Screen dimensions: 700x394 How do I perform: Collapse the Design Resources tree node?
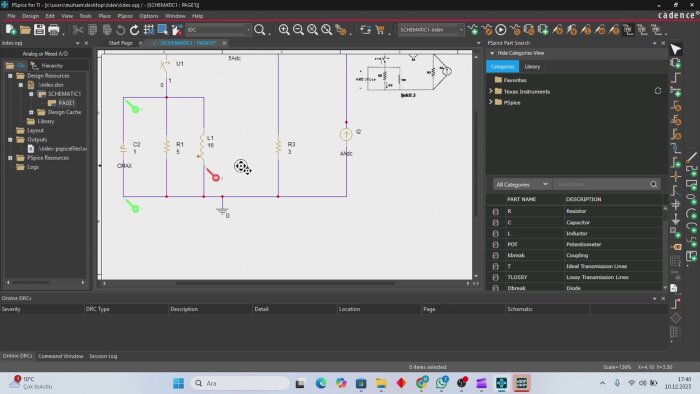point(10,76)
